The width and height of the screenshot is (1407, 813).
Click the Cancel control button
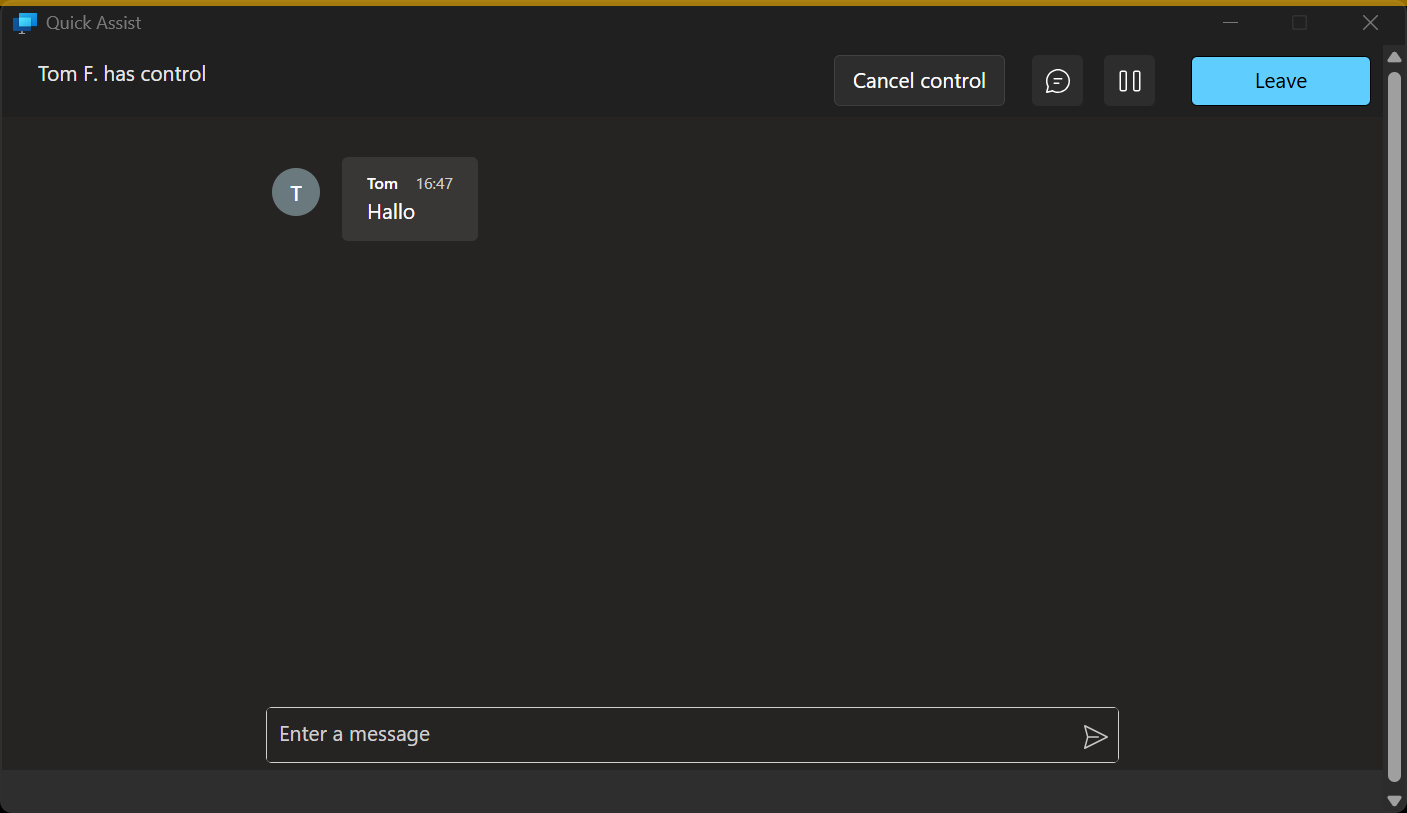click(x=919, y=81)
